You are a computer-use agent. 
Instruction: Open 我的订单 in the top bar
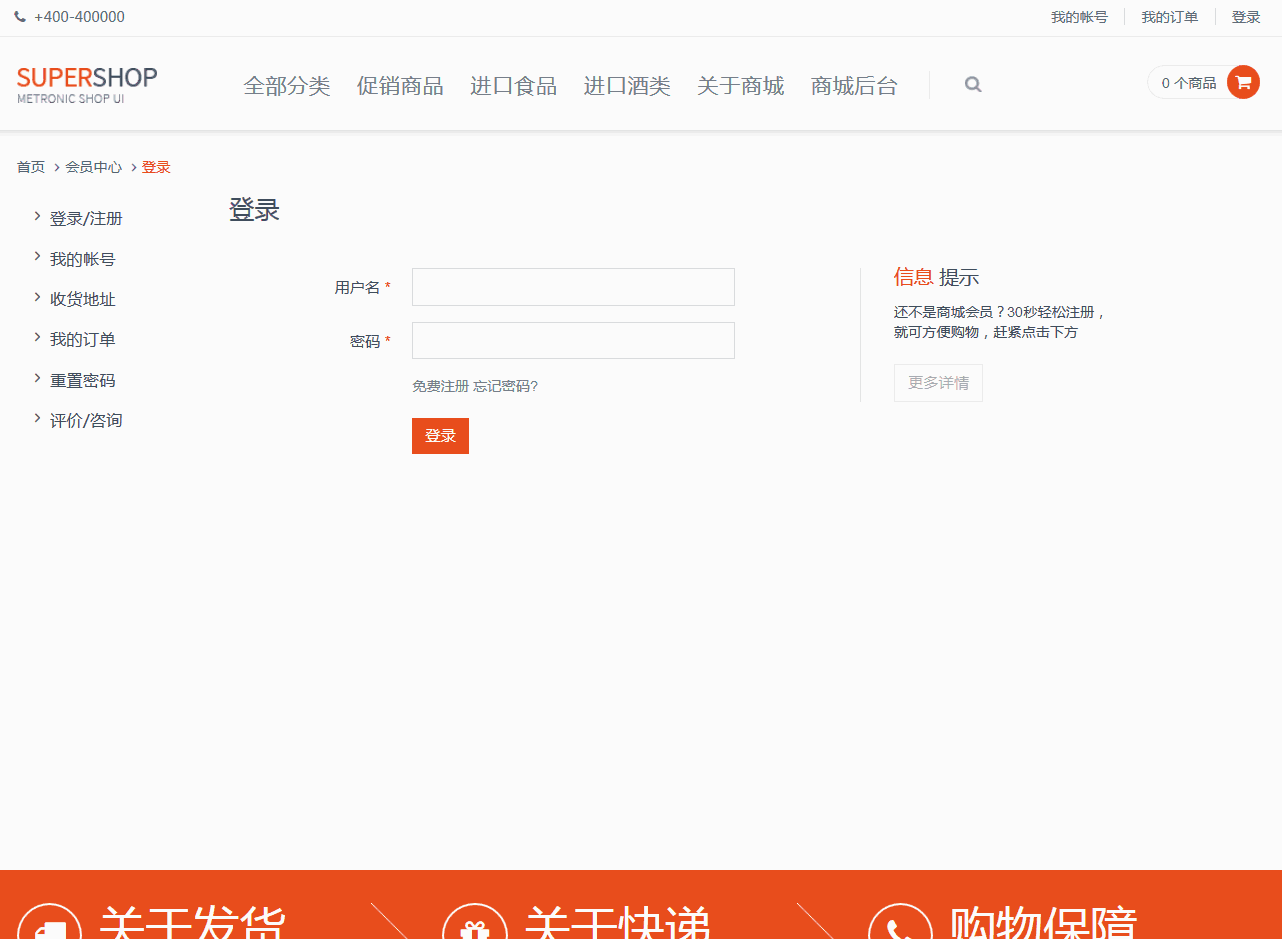[x=1169, y=17]
